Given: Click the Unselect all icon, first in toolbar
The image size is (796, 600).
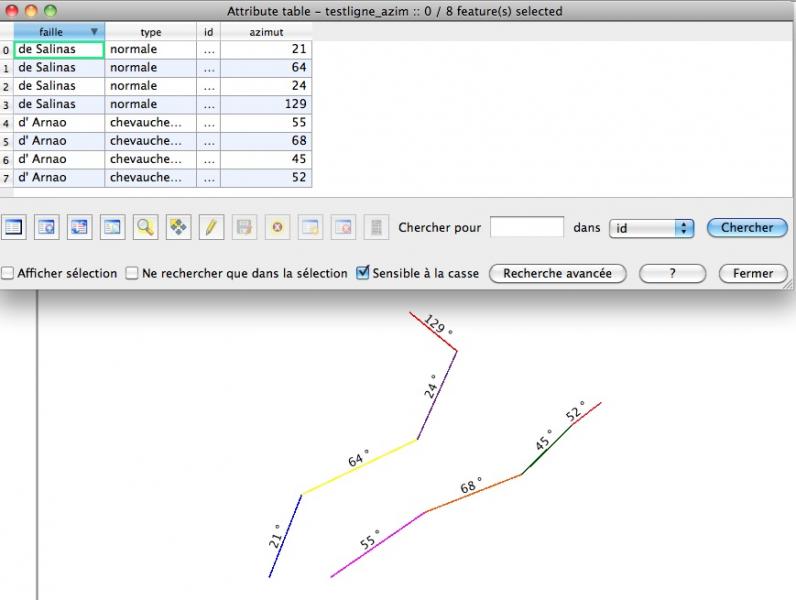Looking at the screenshot, I should tap(14, 228).
